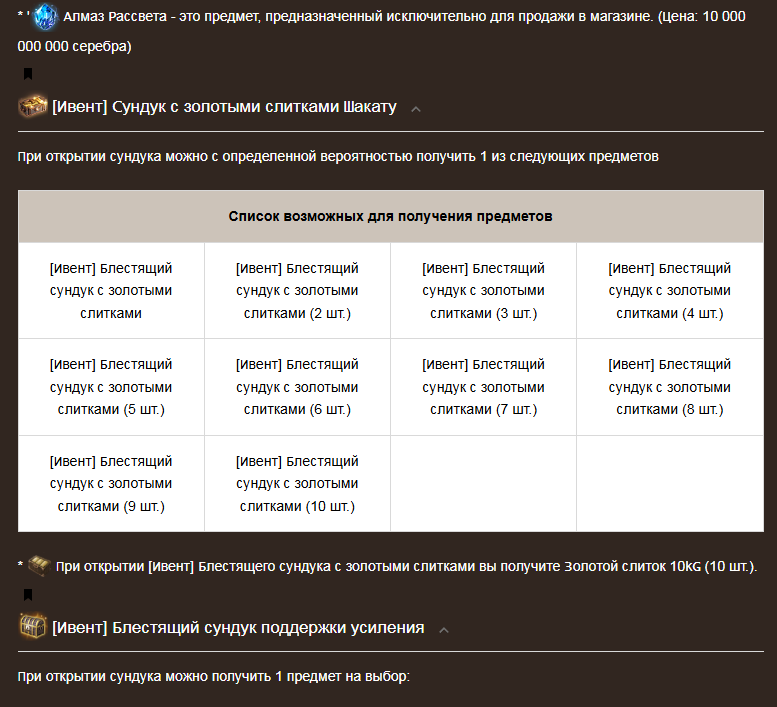Click cell Блестящий сундук с золотыми слитками (9 шт.)

click(x=111, y=484)
